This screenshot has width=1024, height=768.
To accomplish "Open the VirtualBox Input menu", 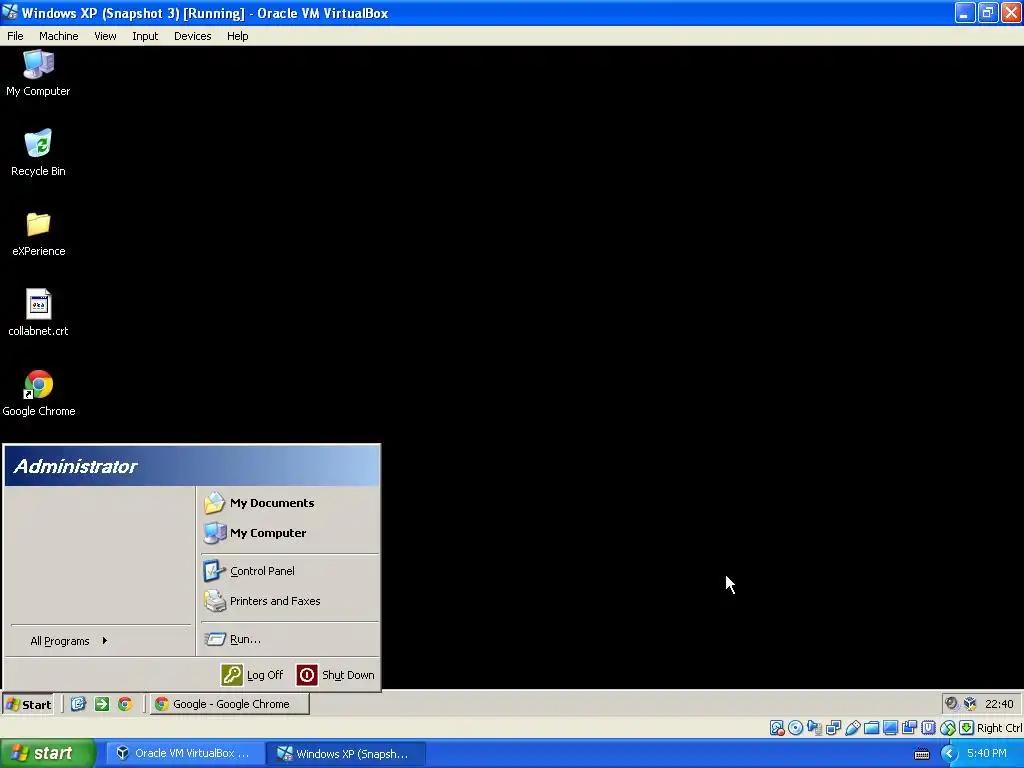I will [145, 36].
